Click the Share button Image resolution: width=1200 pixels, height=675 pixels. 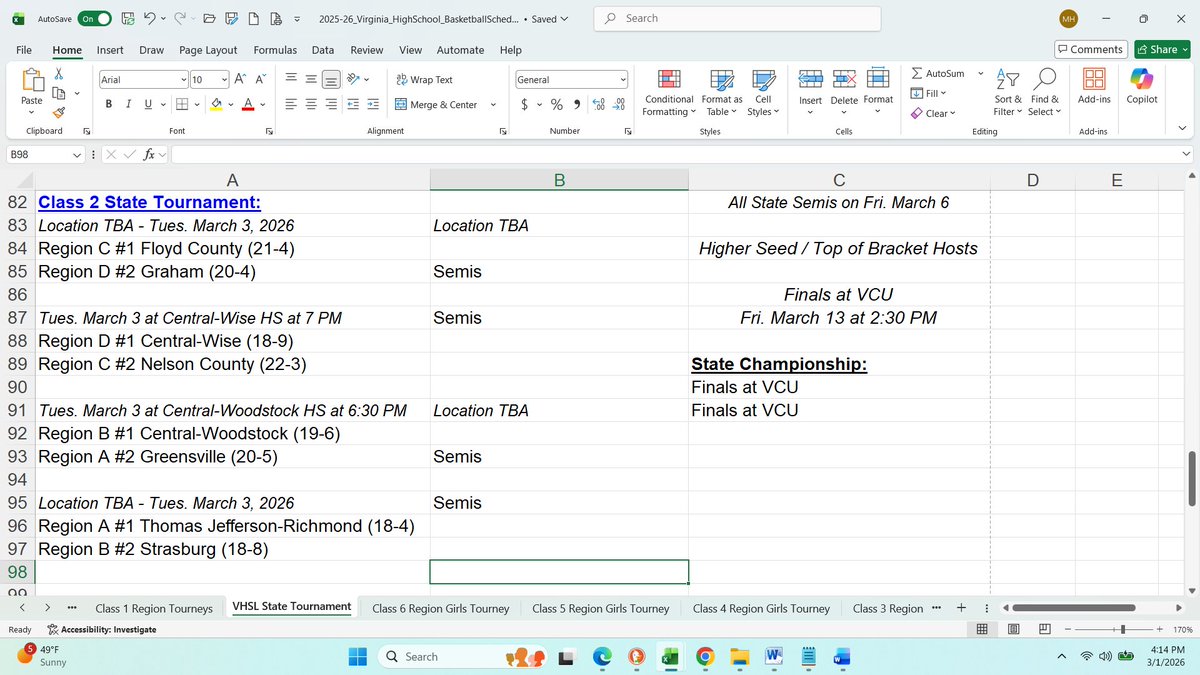pyautogui.click(x=1160, y=49)
